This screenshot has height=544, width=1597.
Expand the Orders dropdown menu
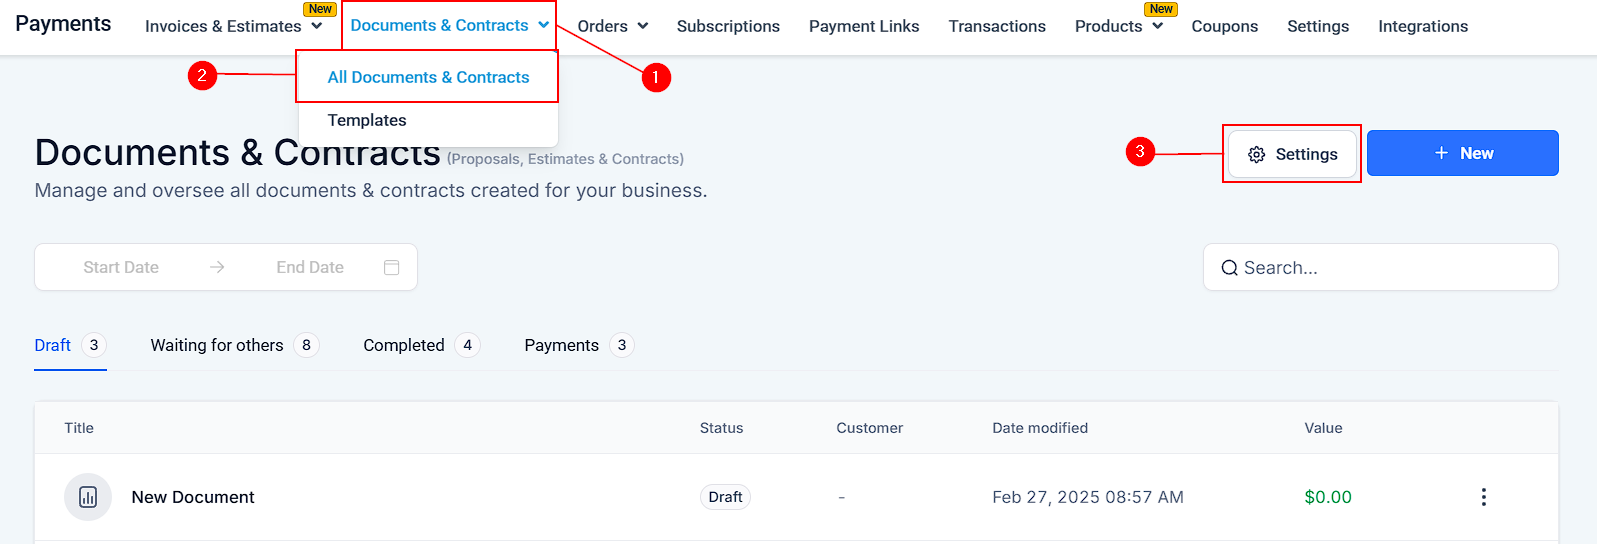coord(642,26)
